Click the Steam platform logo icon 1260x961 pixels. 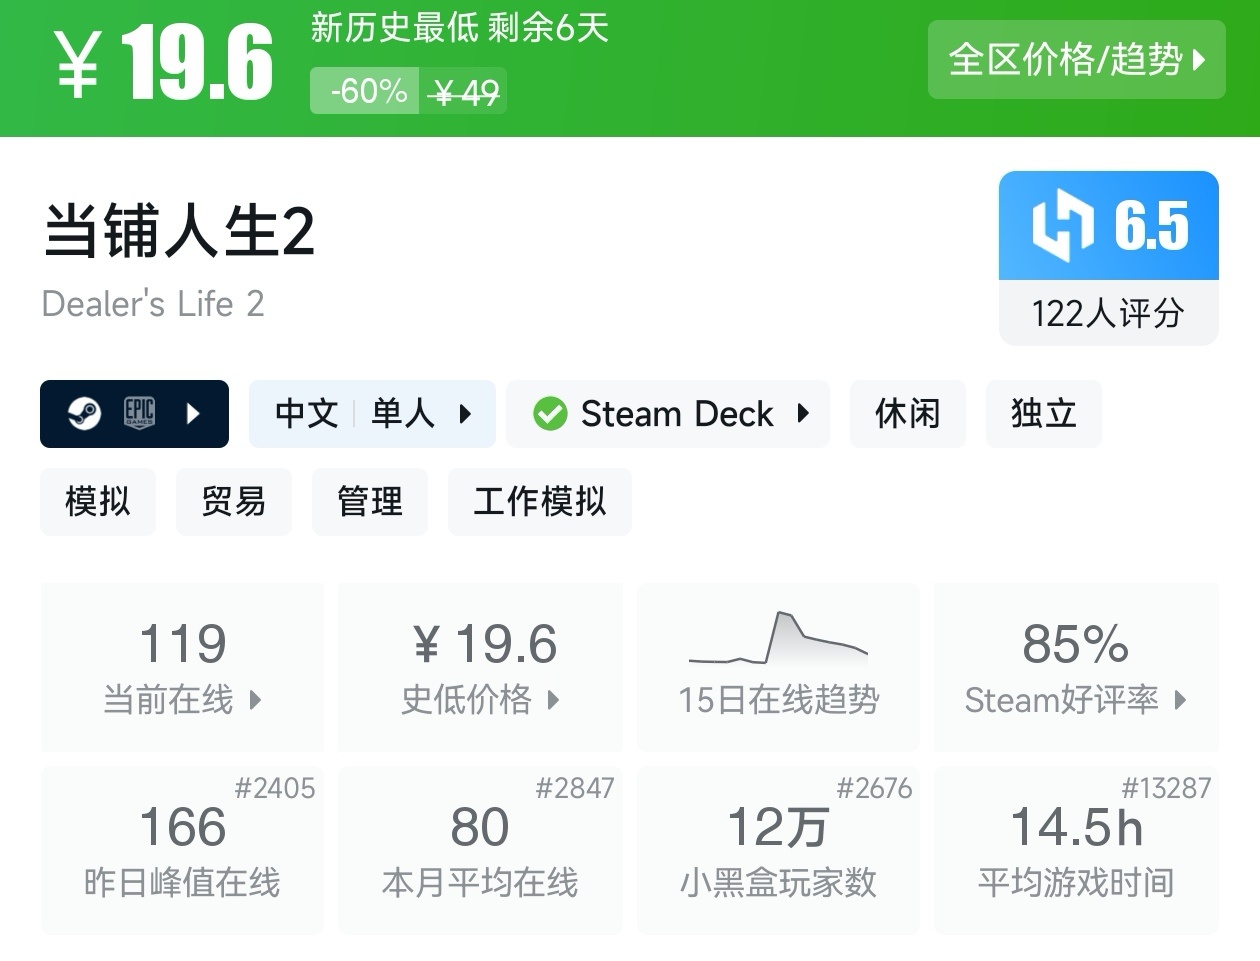coord(84,413)
